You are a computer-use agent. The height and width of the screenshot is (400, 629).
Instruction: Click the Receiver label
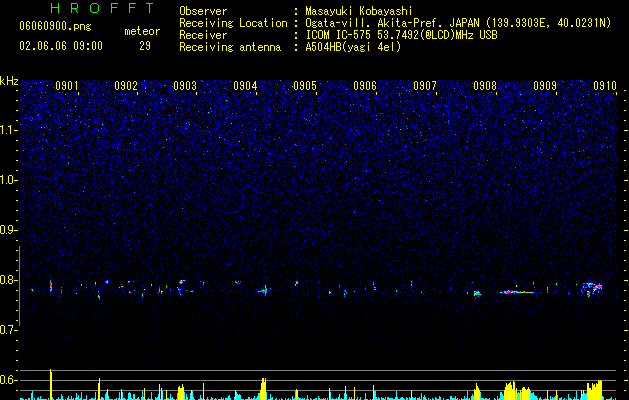[x=203, y=35]
